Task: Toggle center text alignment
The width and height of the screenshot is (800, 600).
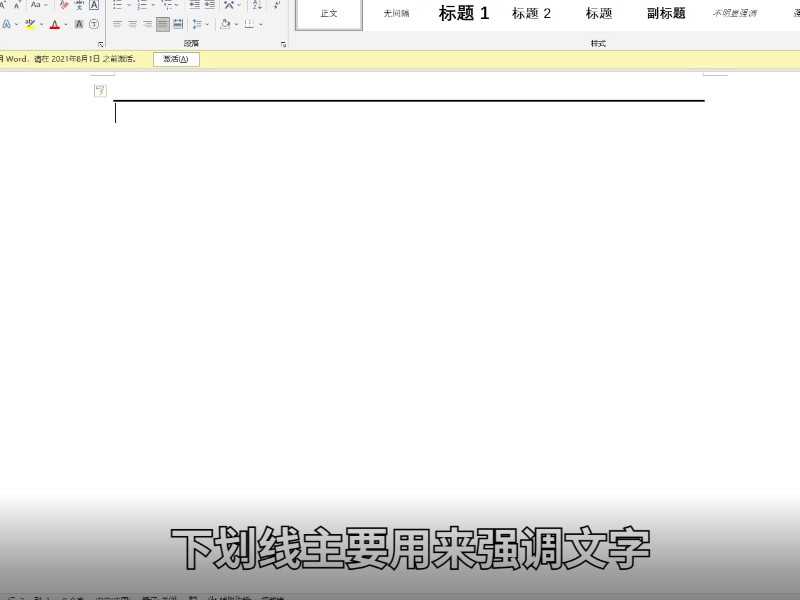Action: [132, 25]
